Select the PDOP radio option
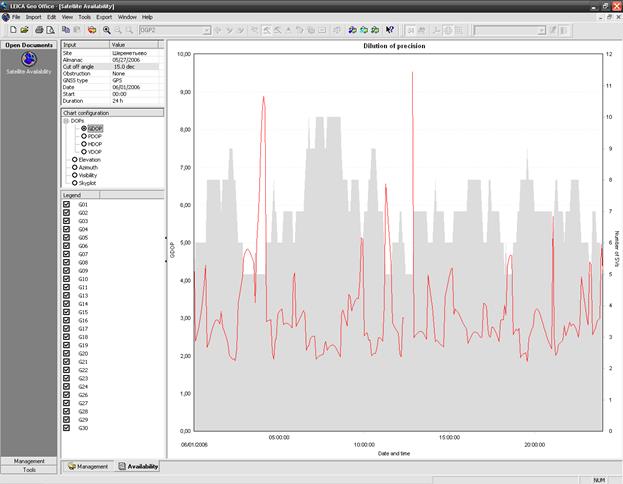The image size is (623, 484). 84,136
